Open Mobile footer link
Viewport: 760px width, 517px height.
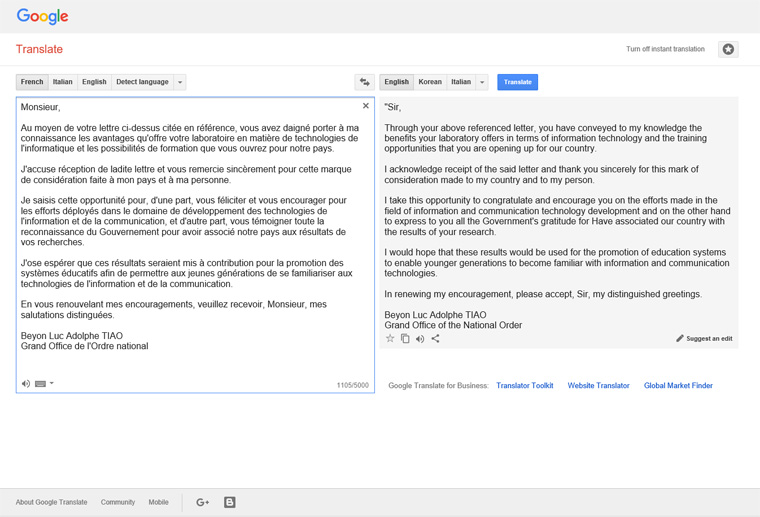tap(158, 502)
